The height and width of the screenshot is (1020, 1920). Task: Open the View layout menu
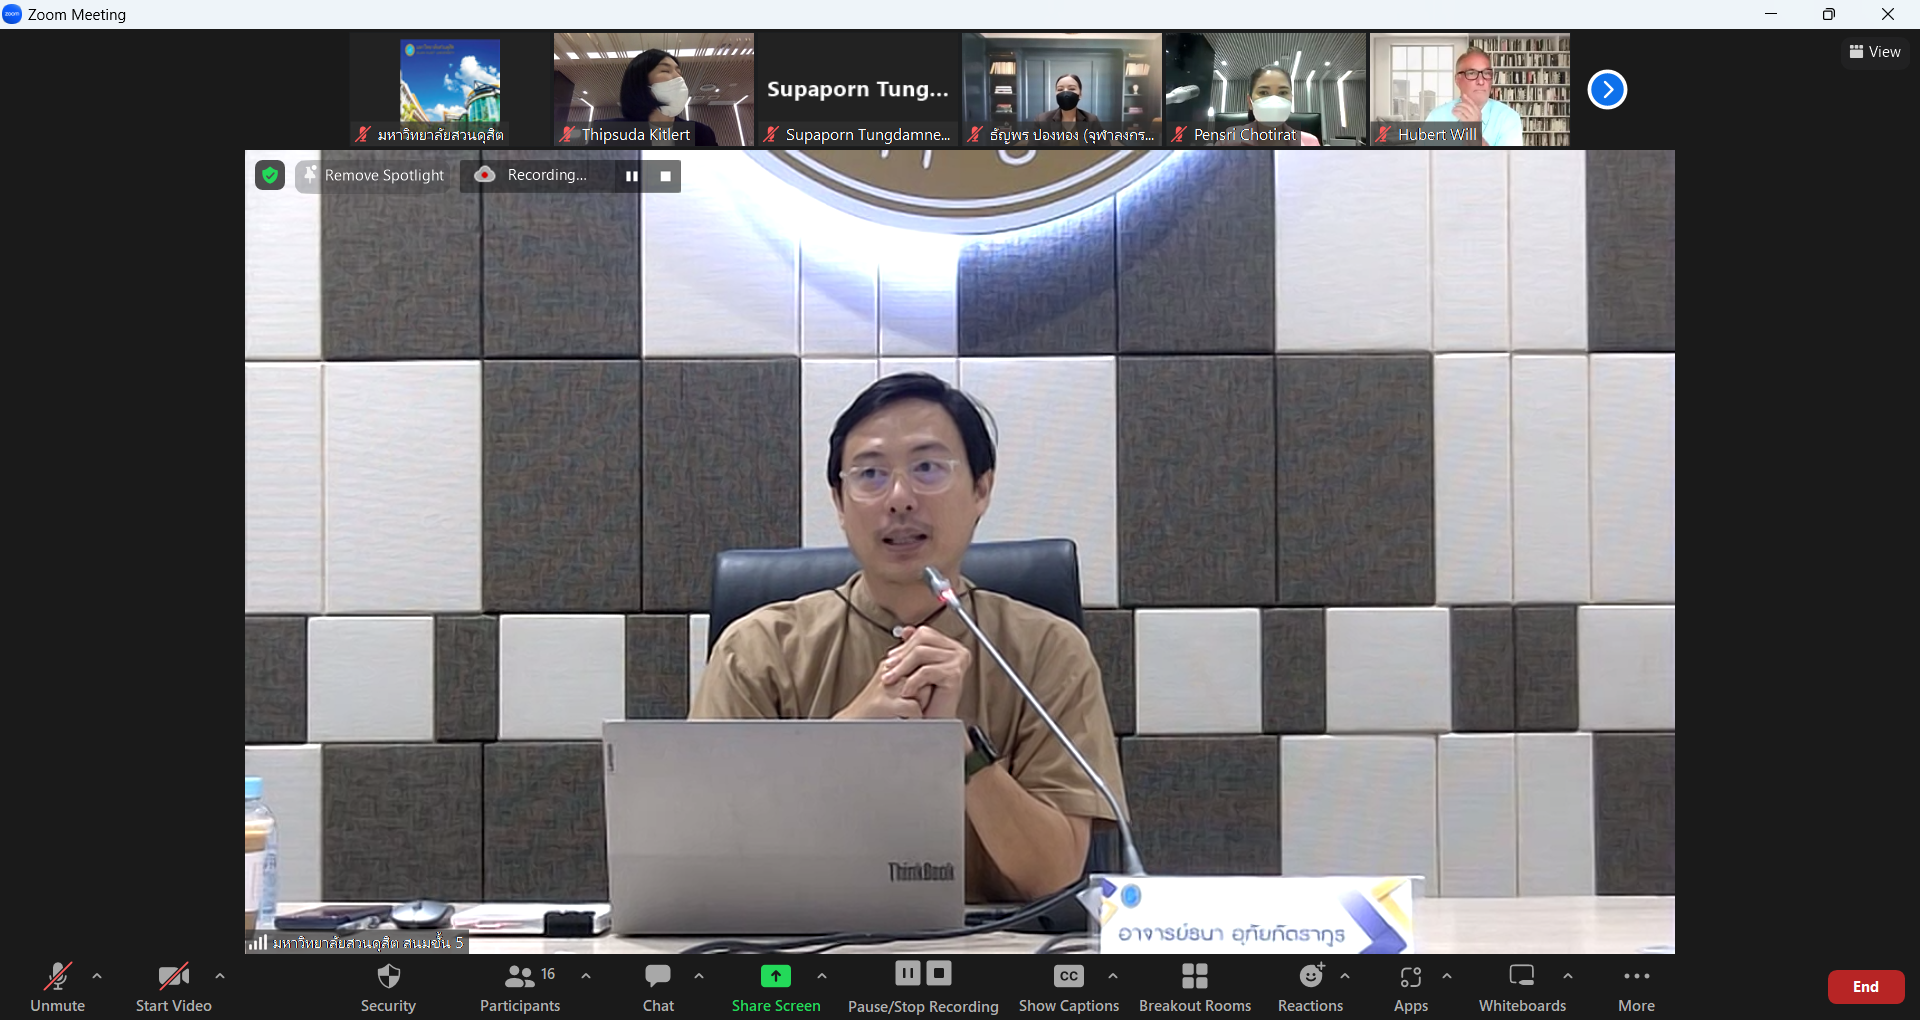coord(1875,52)
